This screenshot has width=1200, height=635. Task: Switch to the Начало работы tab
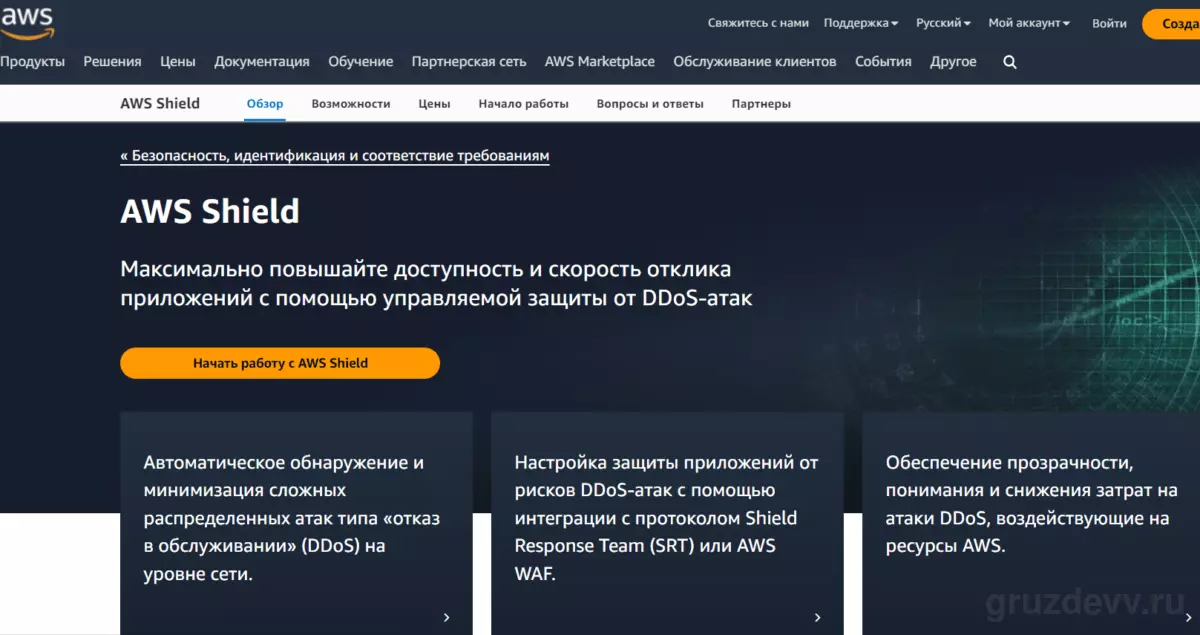[x=523, y=104]
